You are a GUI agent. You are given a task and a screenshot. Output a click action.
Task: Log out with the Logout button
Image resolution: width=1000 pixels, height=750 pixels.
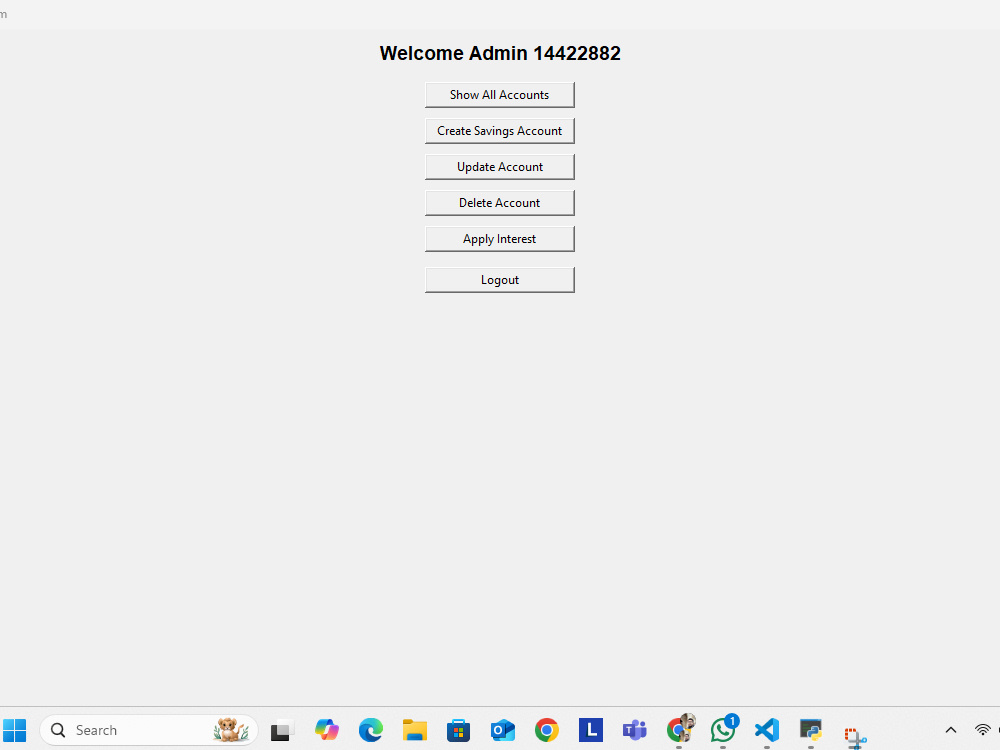pyautogui.click(x=499, y=280)
